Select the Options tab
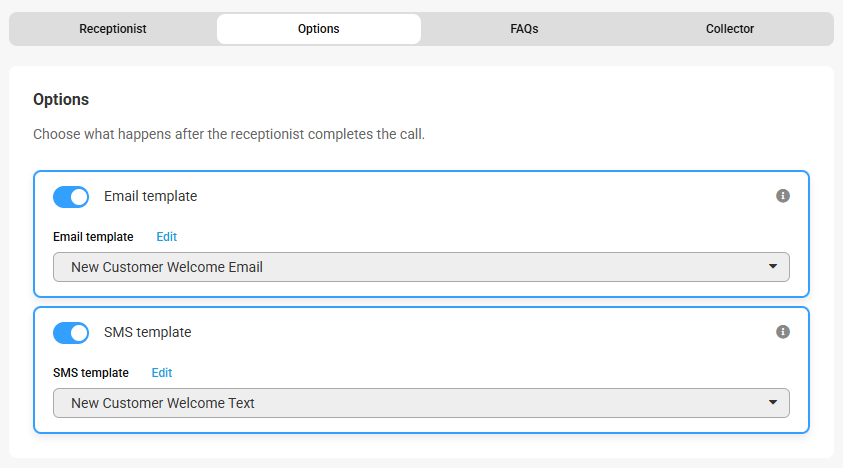 (x=318, y=29)
